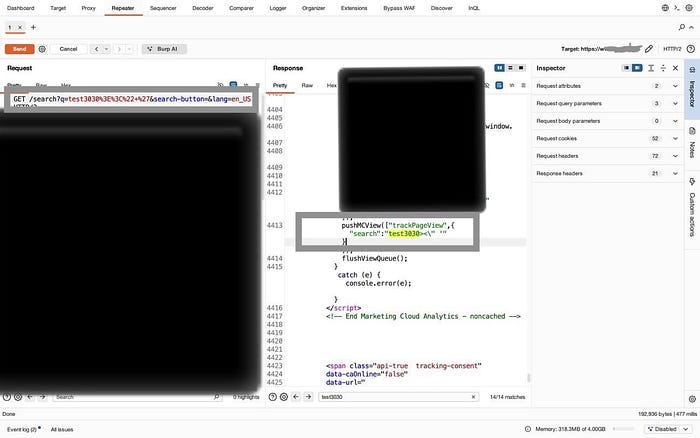Screen dimensions: 700x438
Task: Jump to next response search match
Action: (308, 396)
